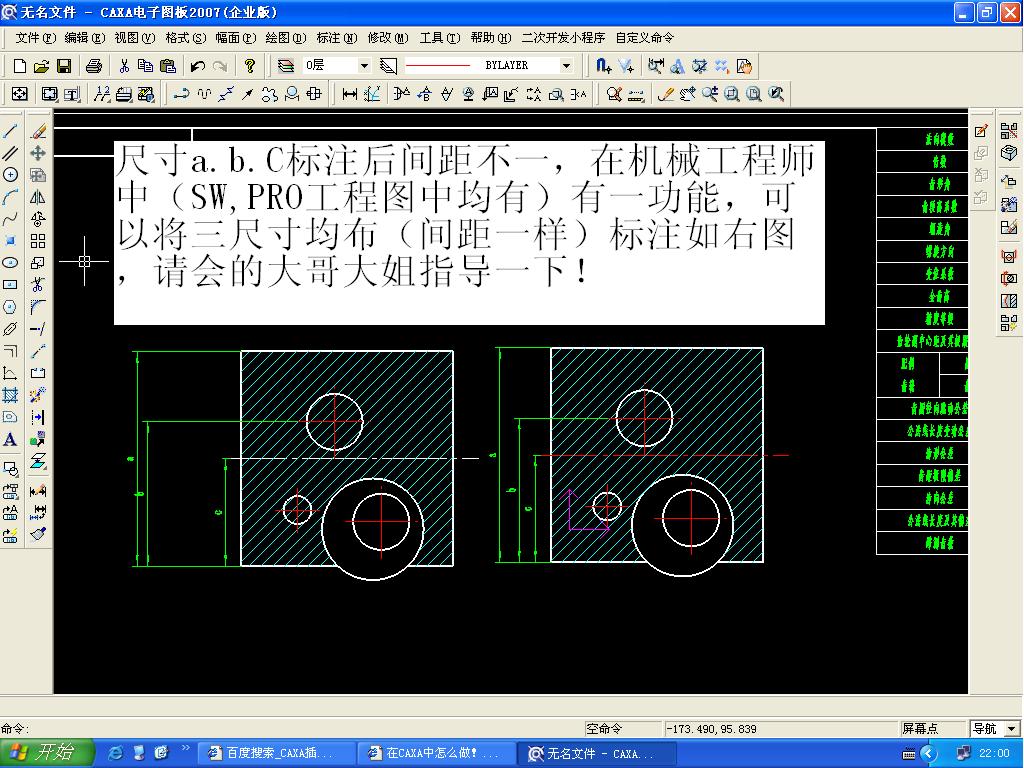The image size is (1024, 768).
Task: Click the 屏幕点 status bar field
Action: click(933, 728)
